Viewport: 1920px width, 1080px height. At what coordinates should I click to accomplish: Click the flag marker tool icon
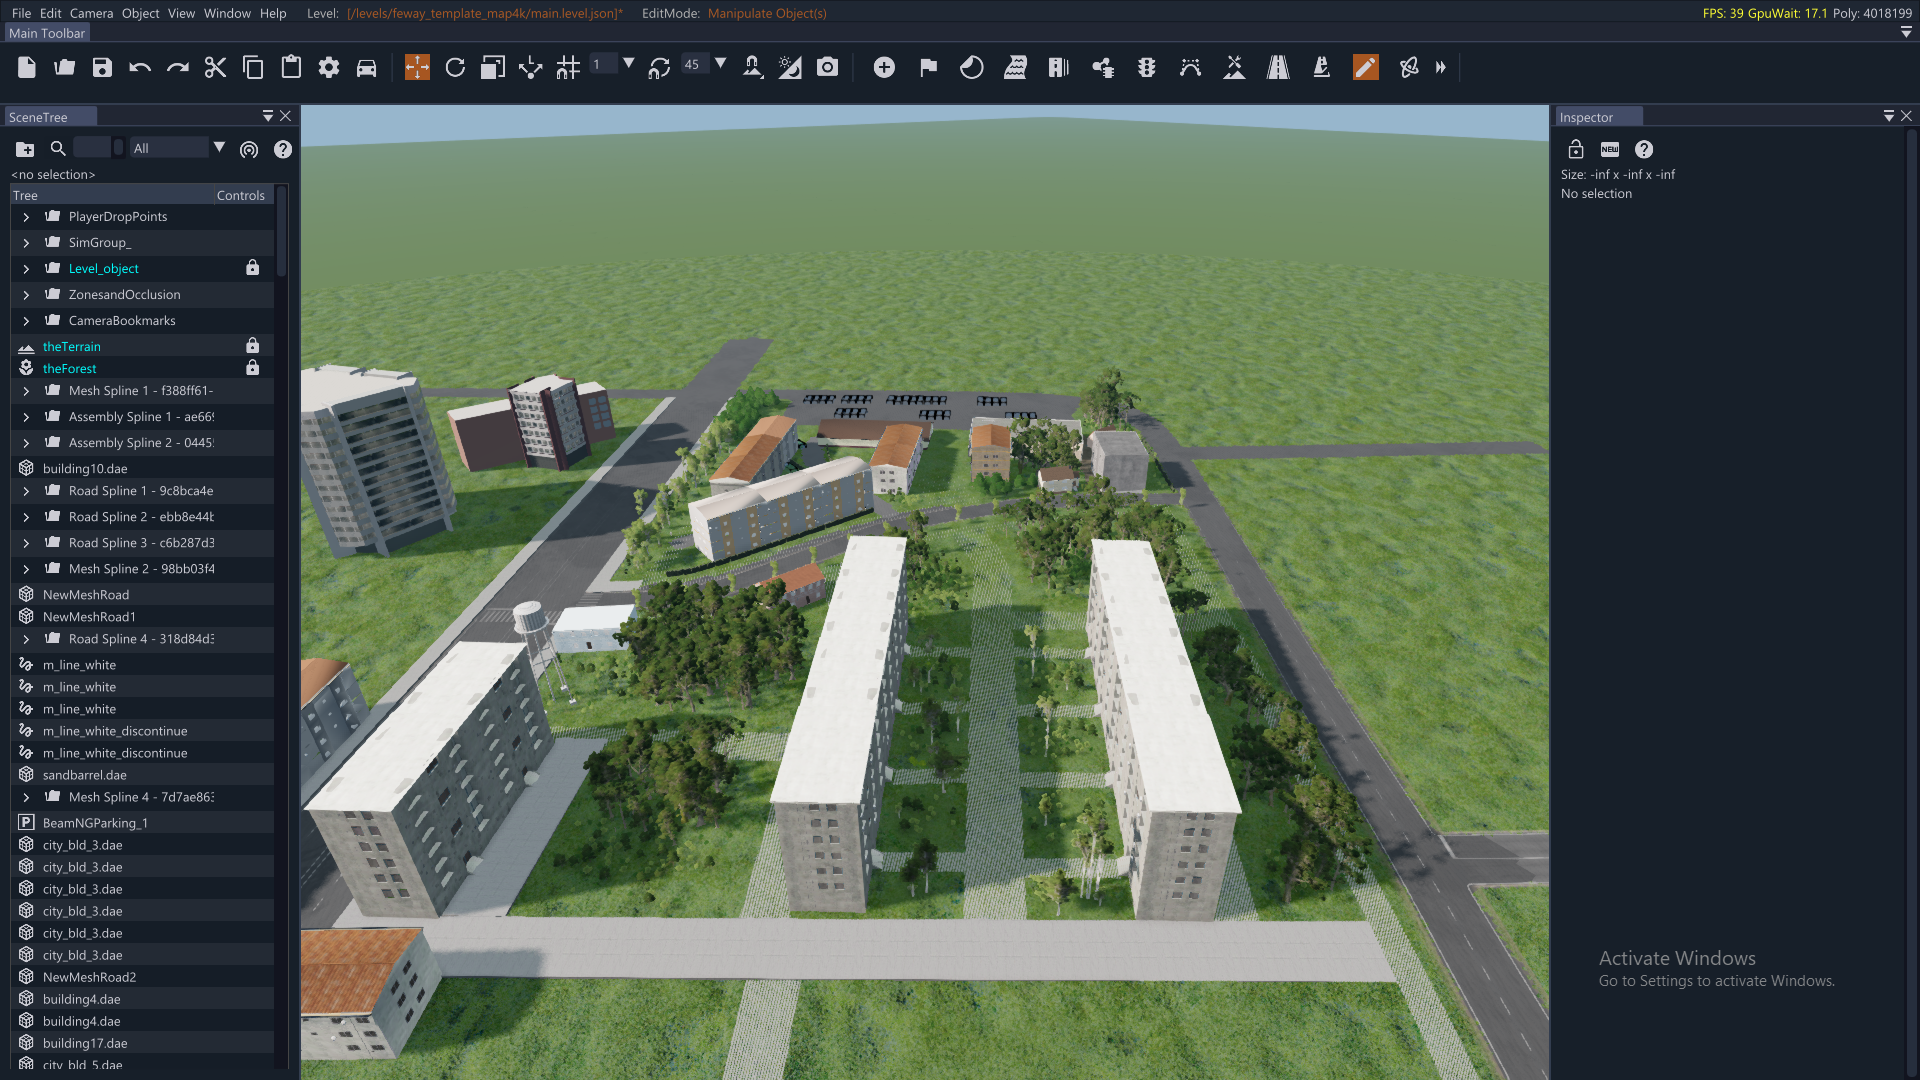(928, 67)
